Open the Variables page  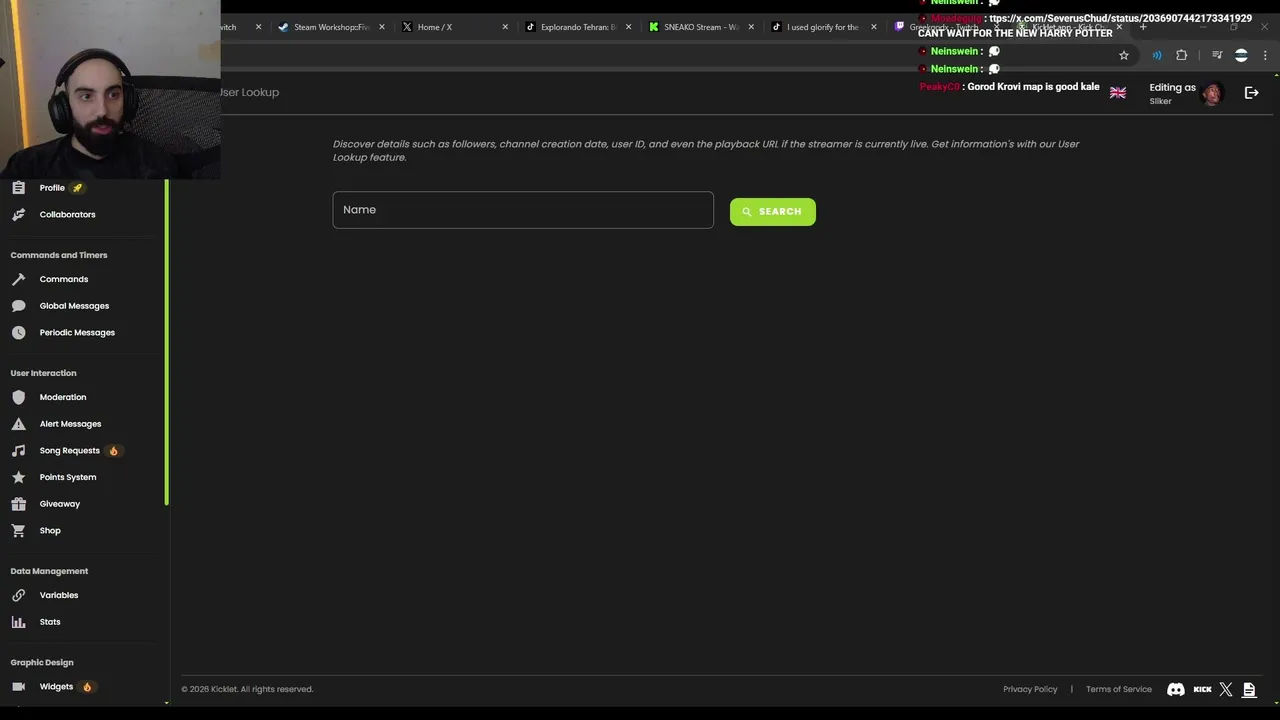tap(59, 595)
